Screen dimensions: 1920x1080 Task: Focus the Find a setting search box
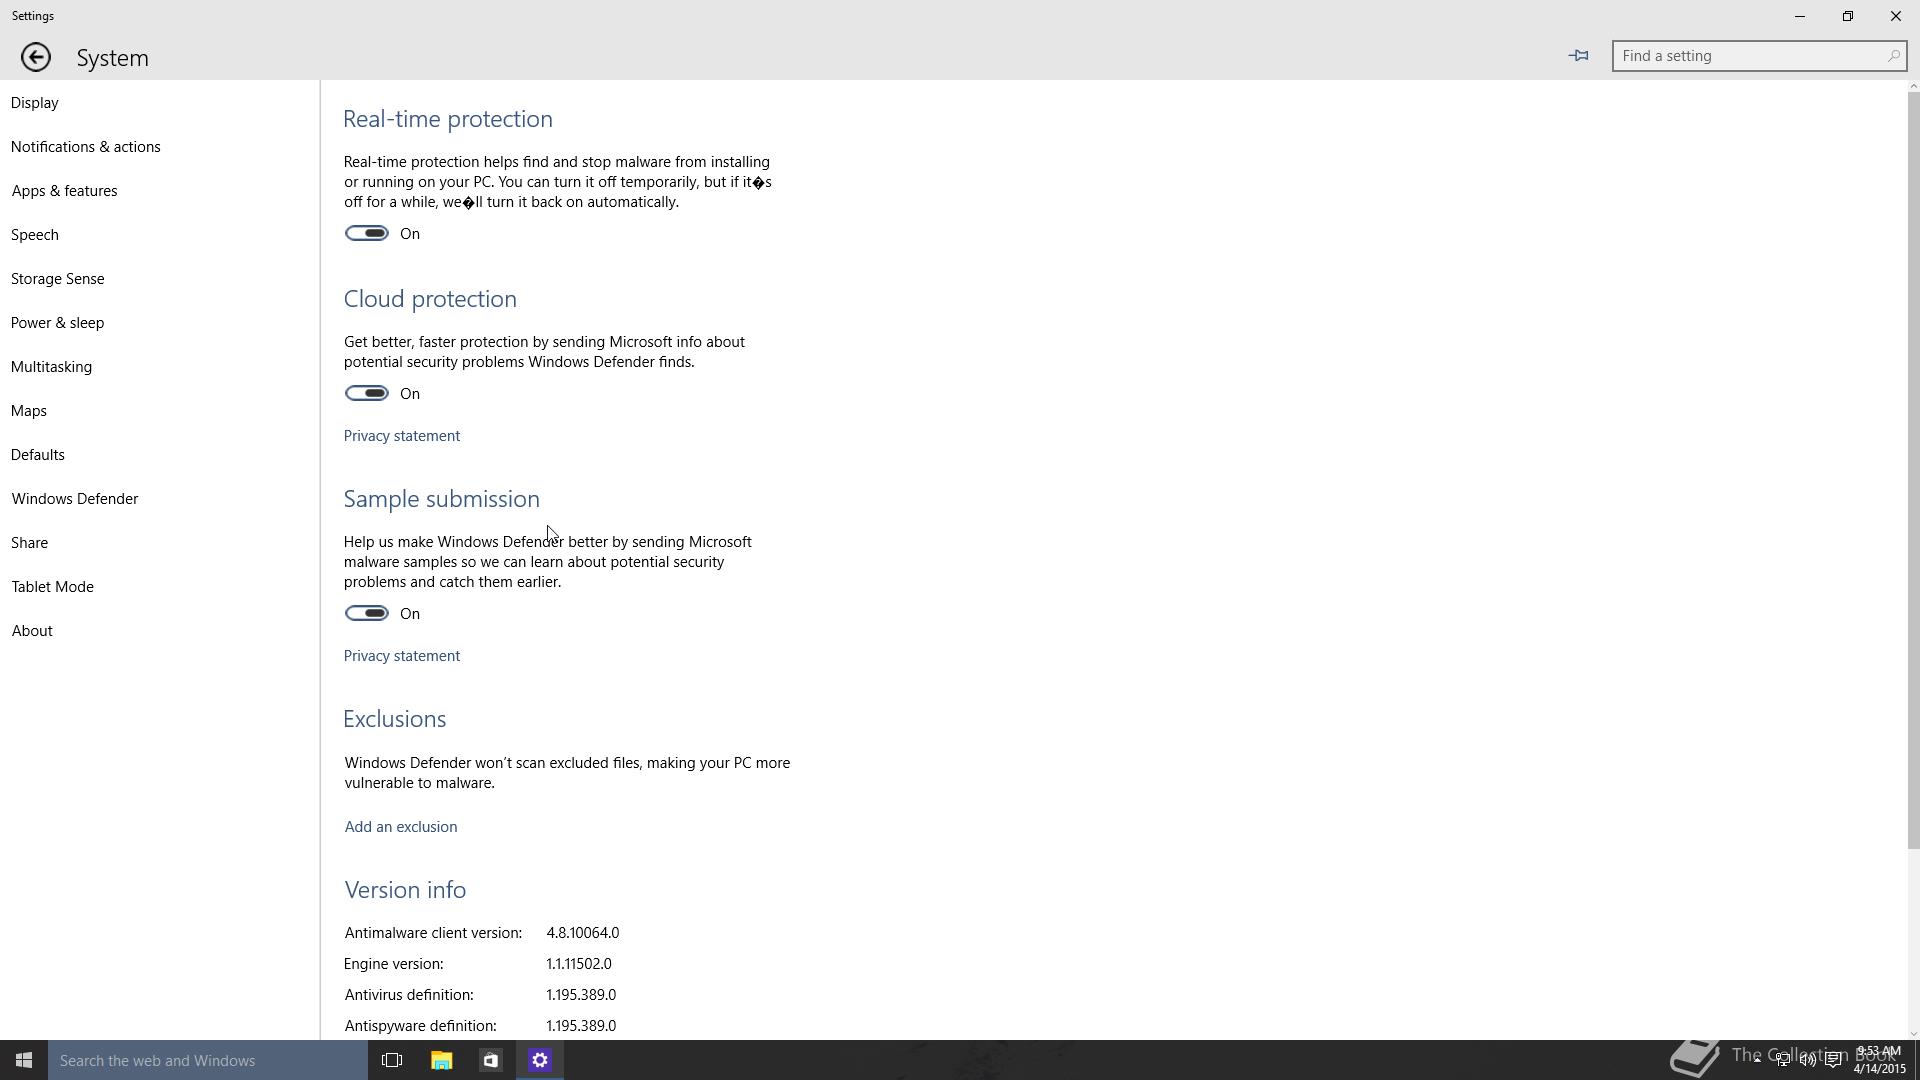(1759, 56)
